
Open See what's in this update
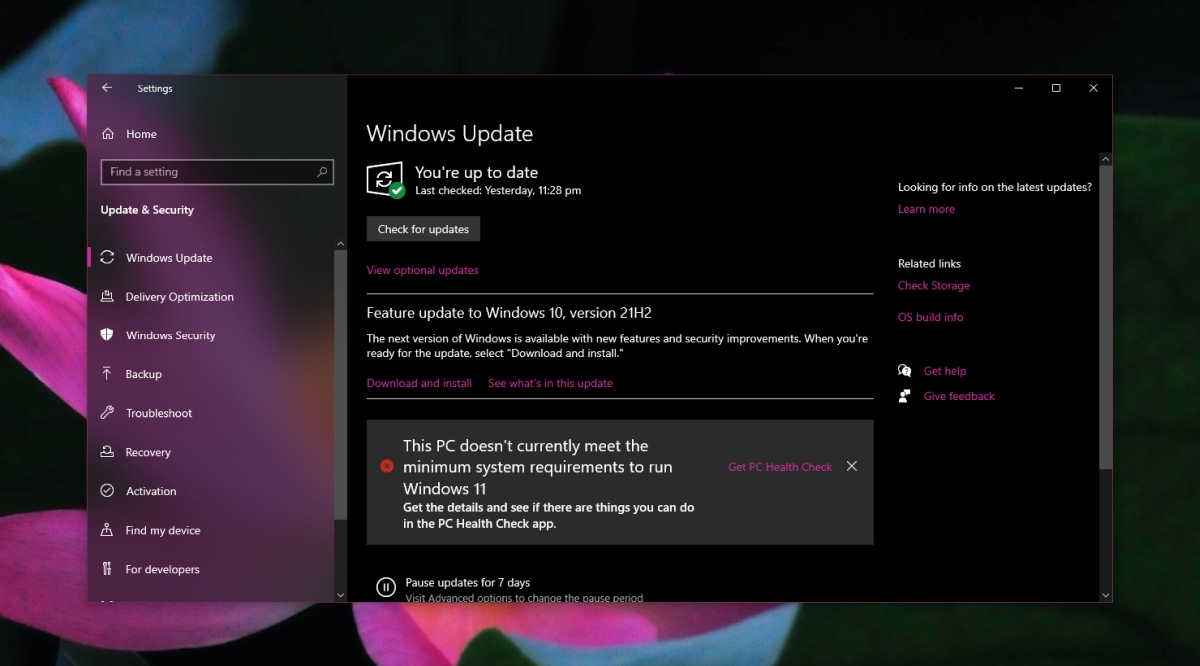click(x=550, y=383)
